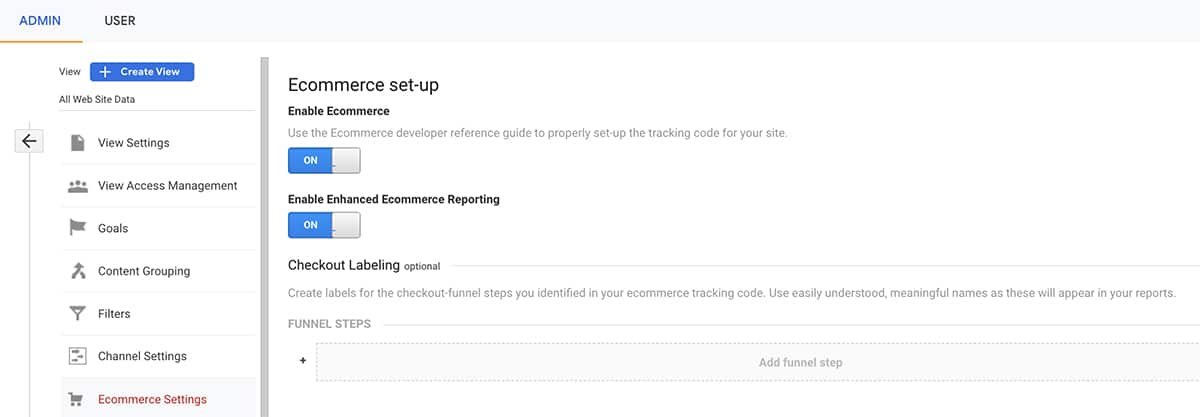Viewport: 1200px width, 417px height.
Task: Click the View Settings document icon
Action: click(77, 143)
